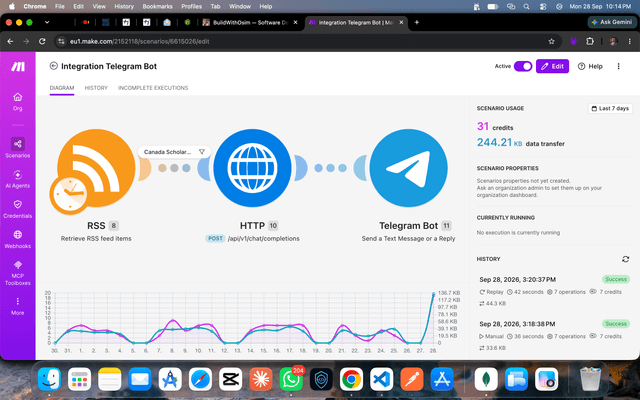Open Finder from the Dock

(x=49, y=379)
